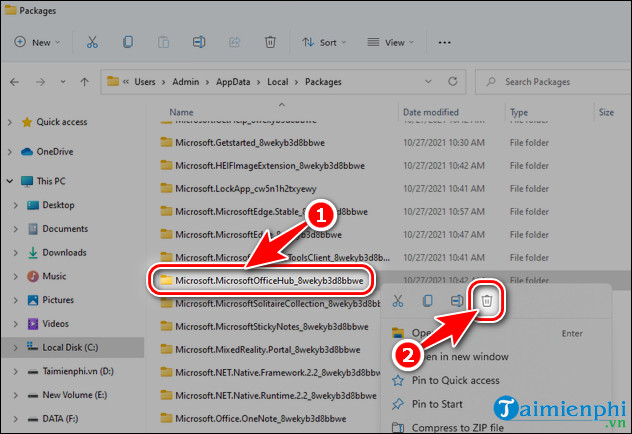The width and height of the screenshot is (632, 434).
Task: Click the Paste icon in top toolbar
Action: pos(163,42)
